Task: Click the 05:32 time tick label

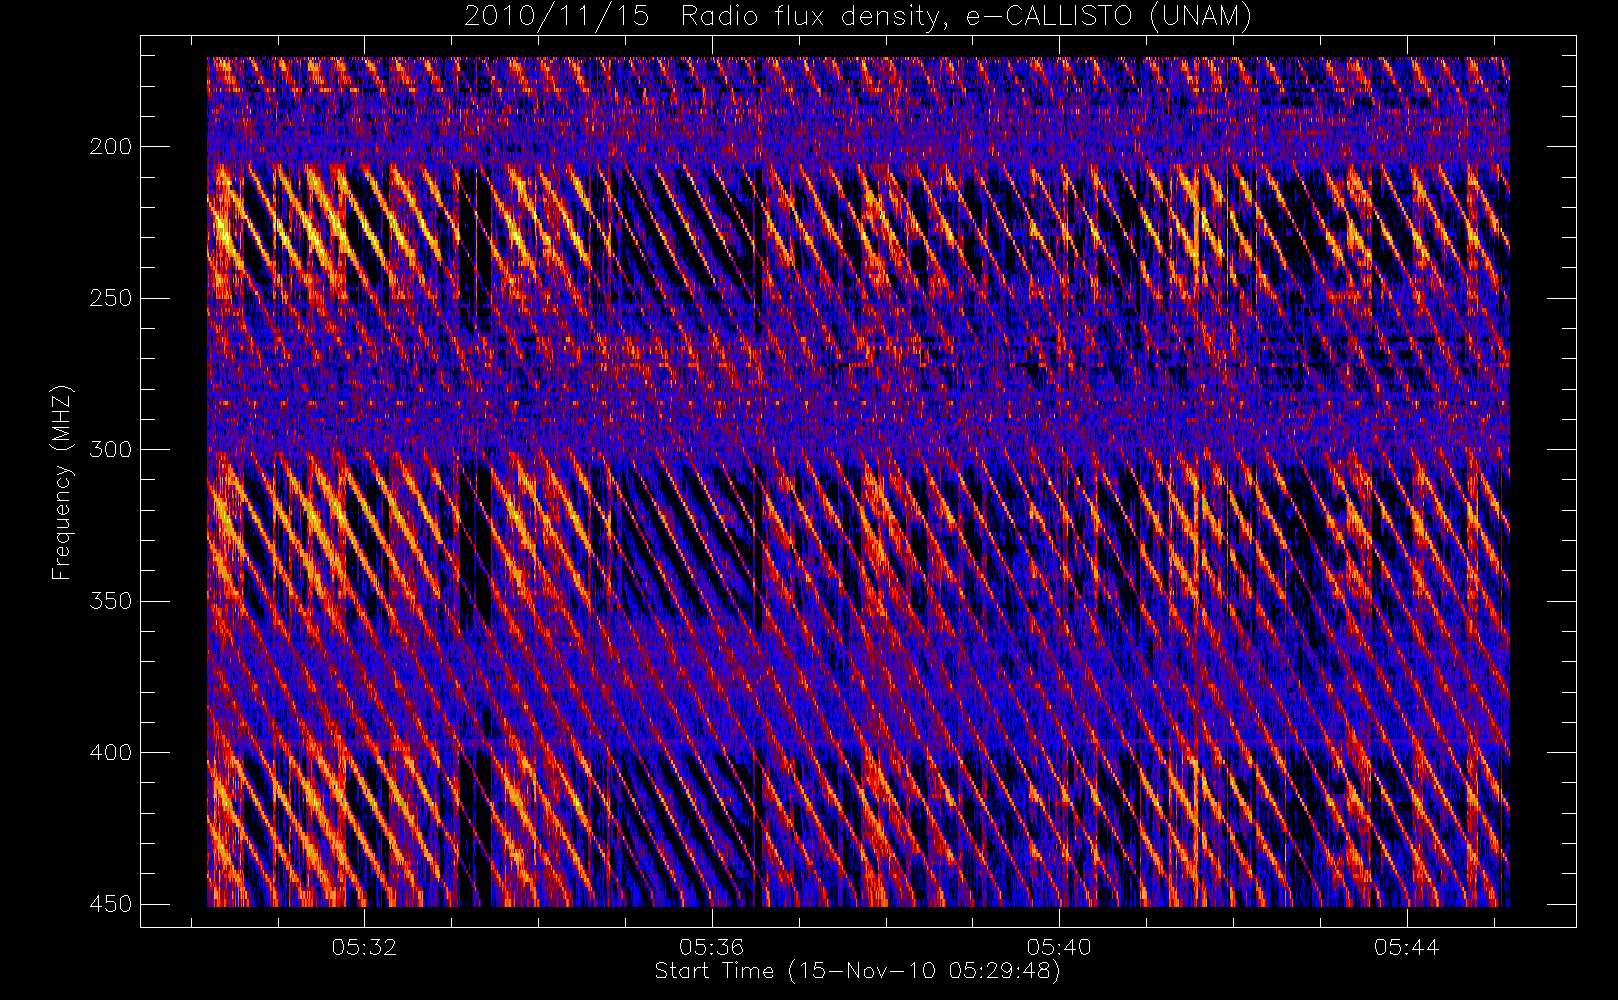Action: coord(365,947)
